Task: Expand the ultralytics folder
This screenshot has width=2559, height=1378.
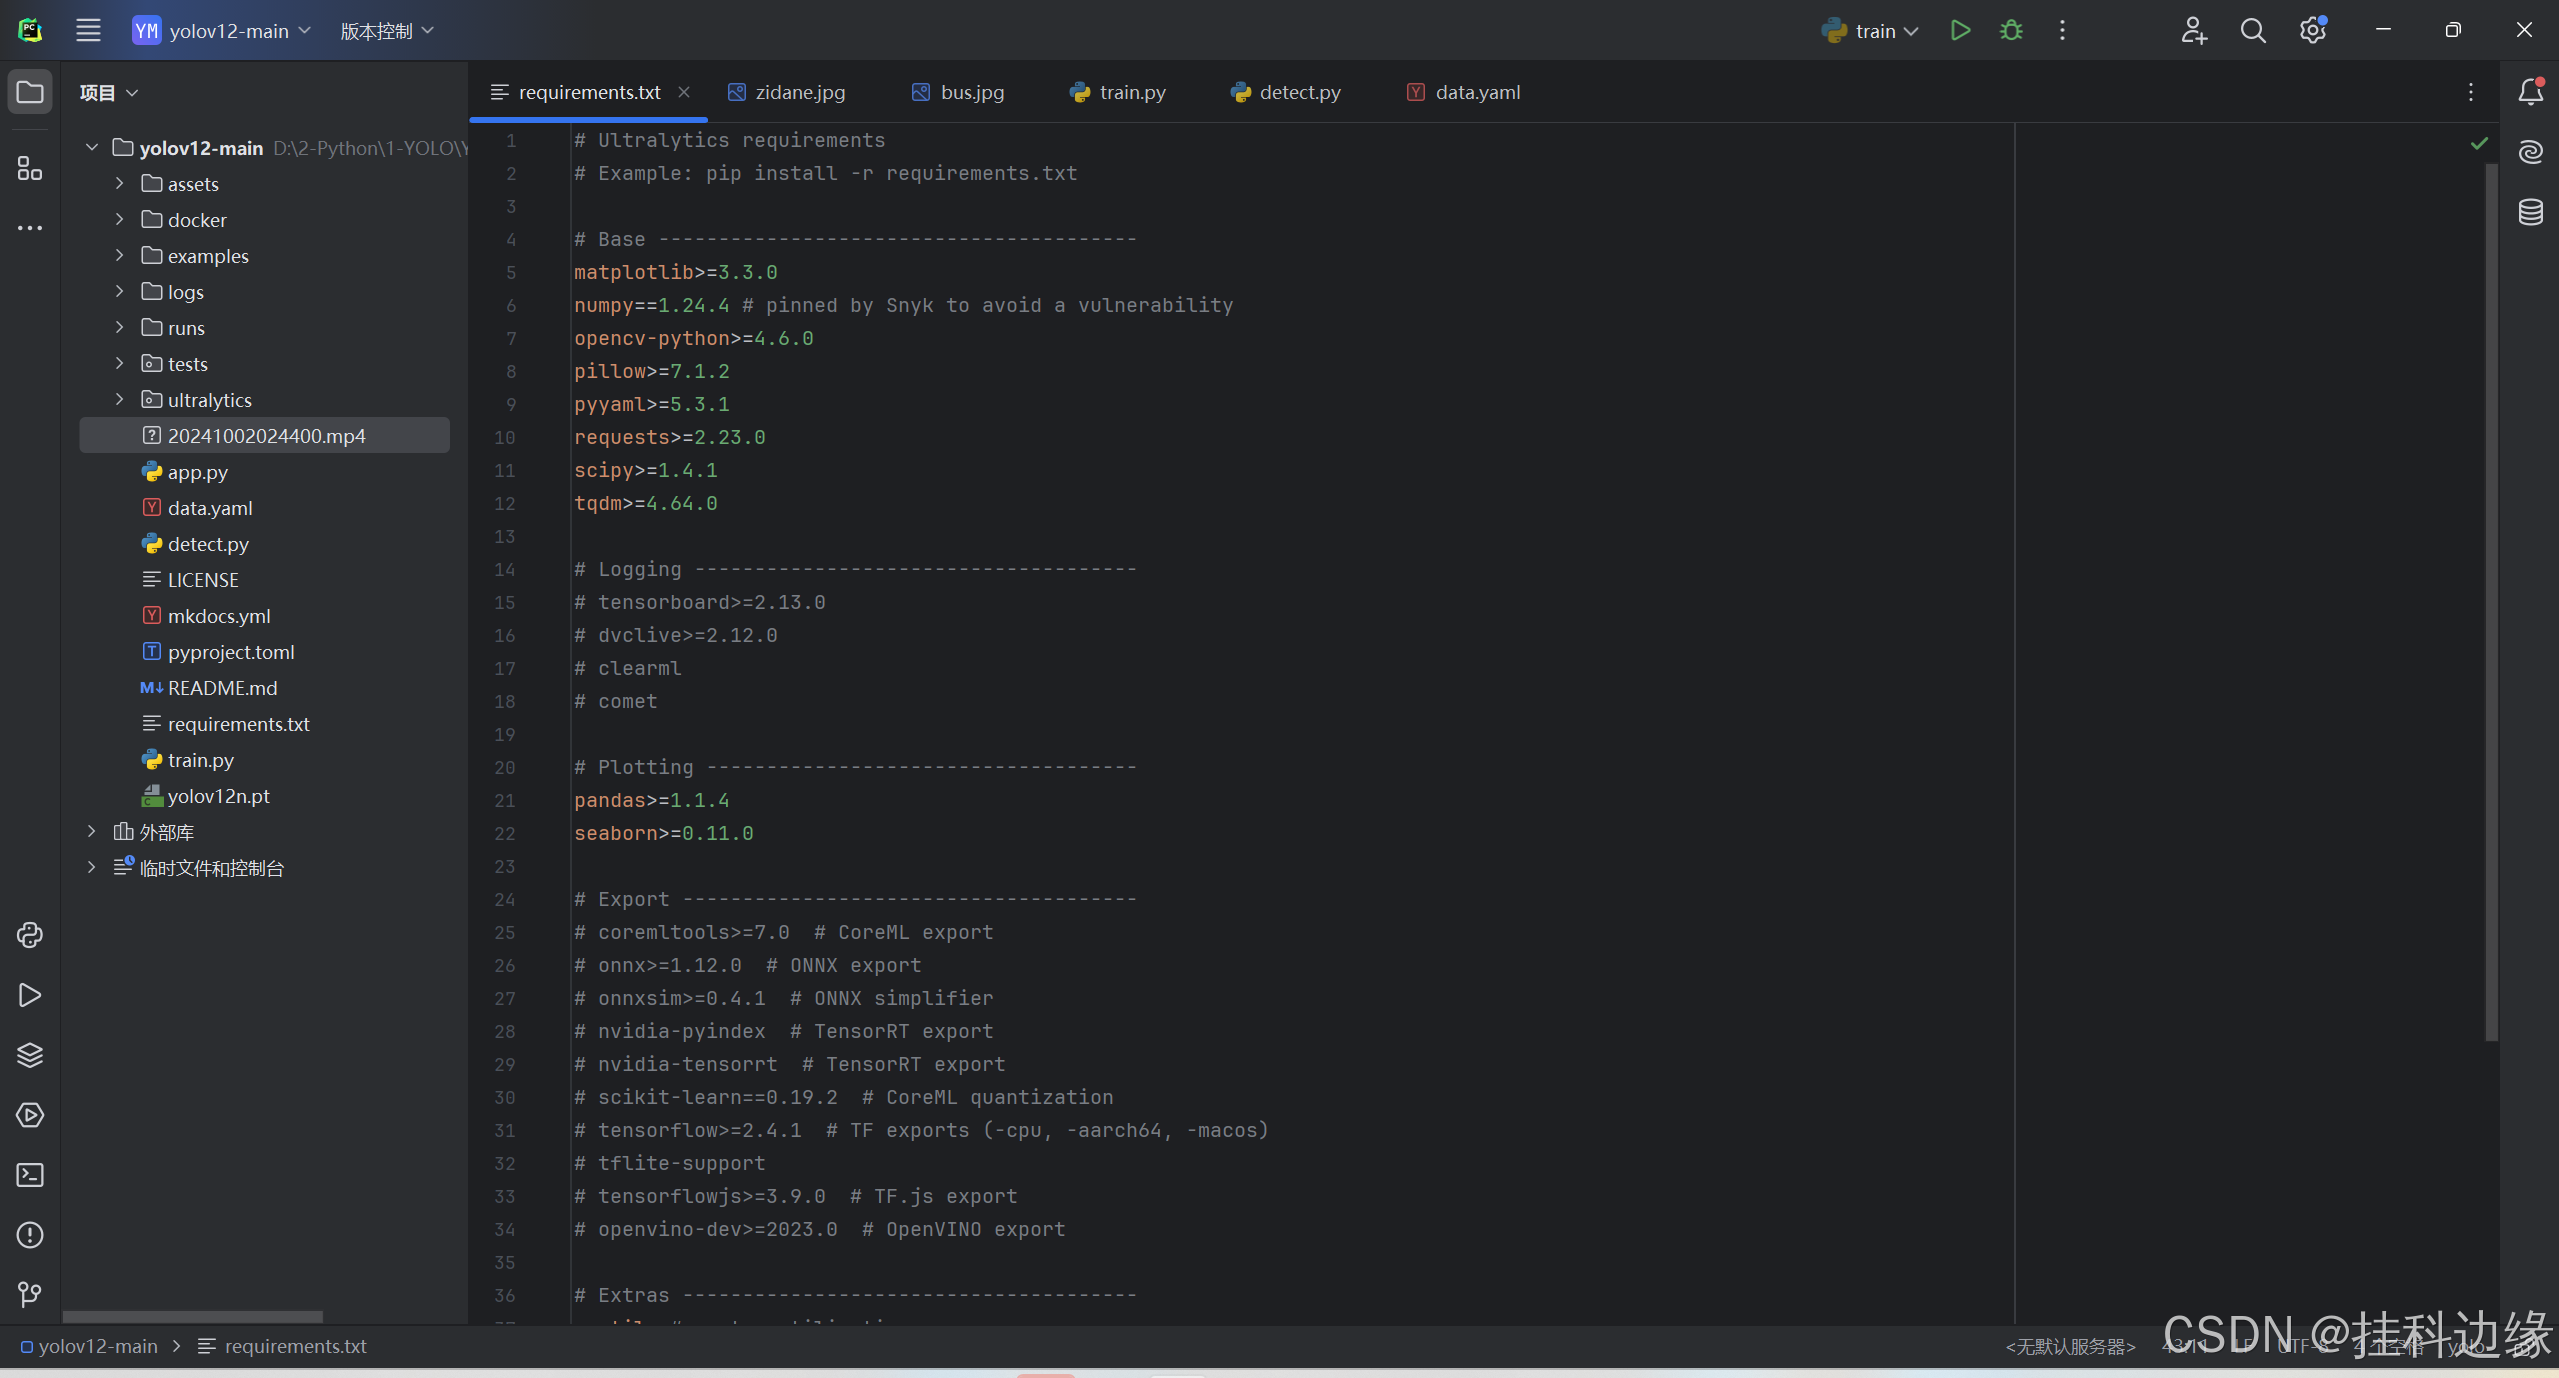Action: pos(120,400)
